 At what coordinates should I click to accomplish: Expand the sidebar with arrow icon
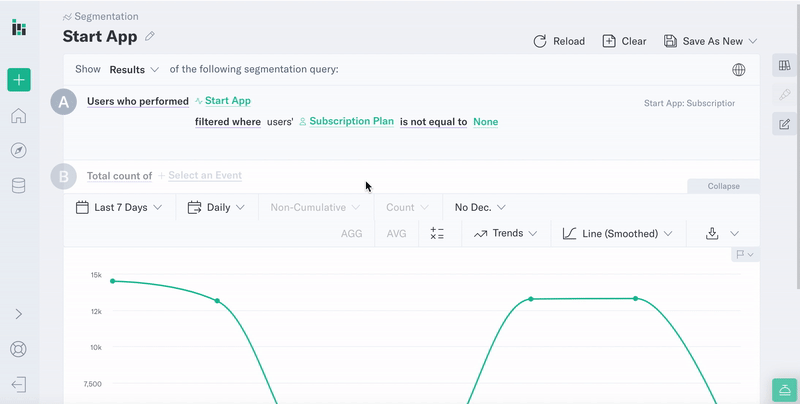[x=19, y=314]
